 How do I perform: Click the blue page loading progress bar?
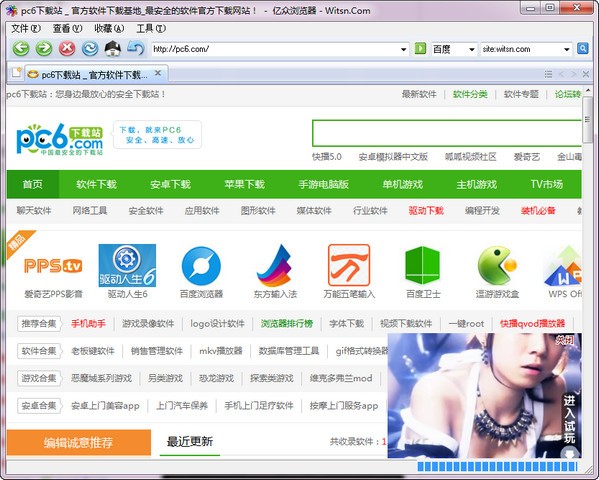(497, 466)
